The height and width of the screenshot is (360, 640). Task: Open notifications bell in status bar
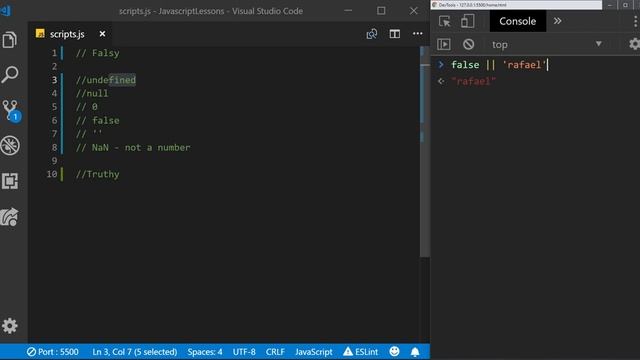[415, 352]
